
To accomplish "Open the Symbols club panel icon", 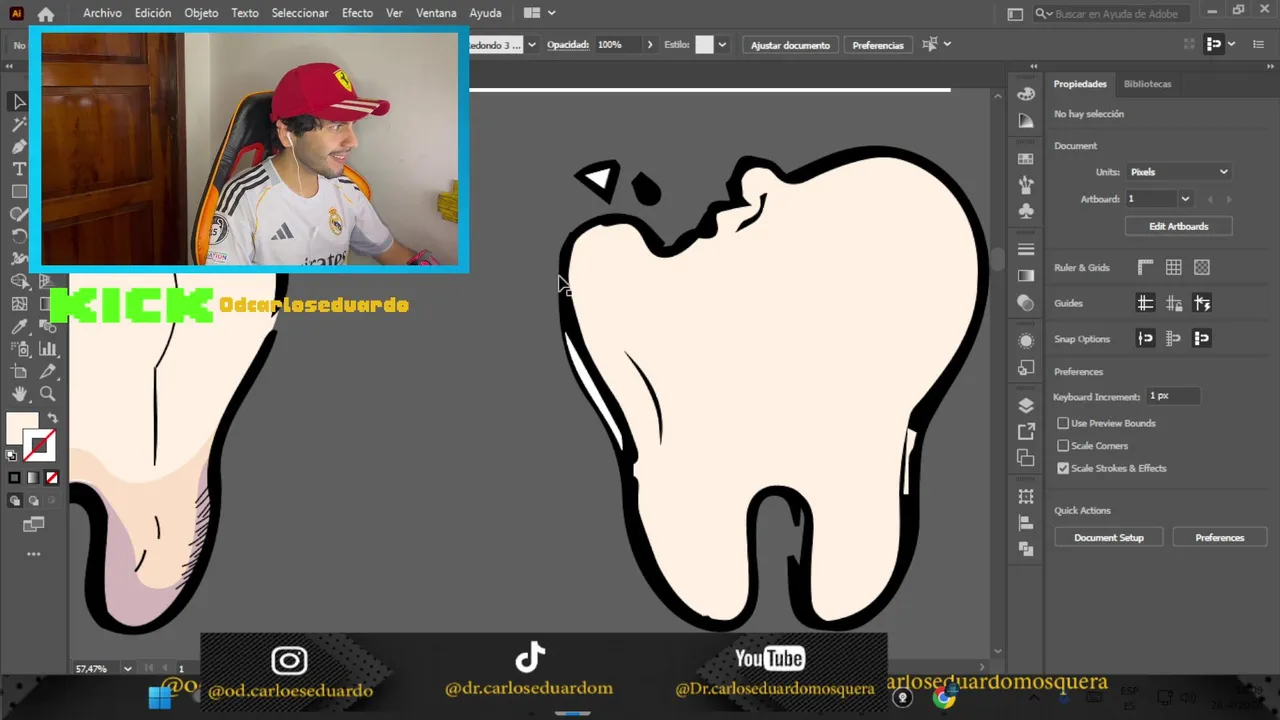I will click(x=1026, y=211).
